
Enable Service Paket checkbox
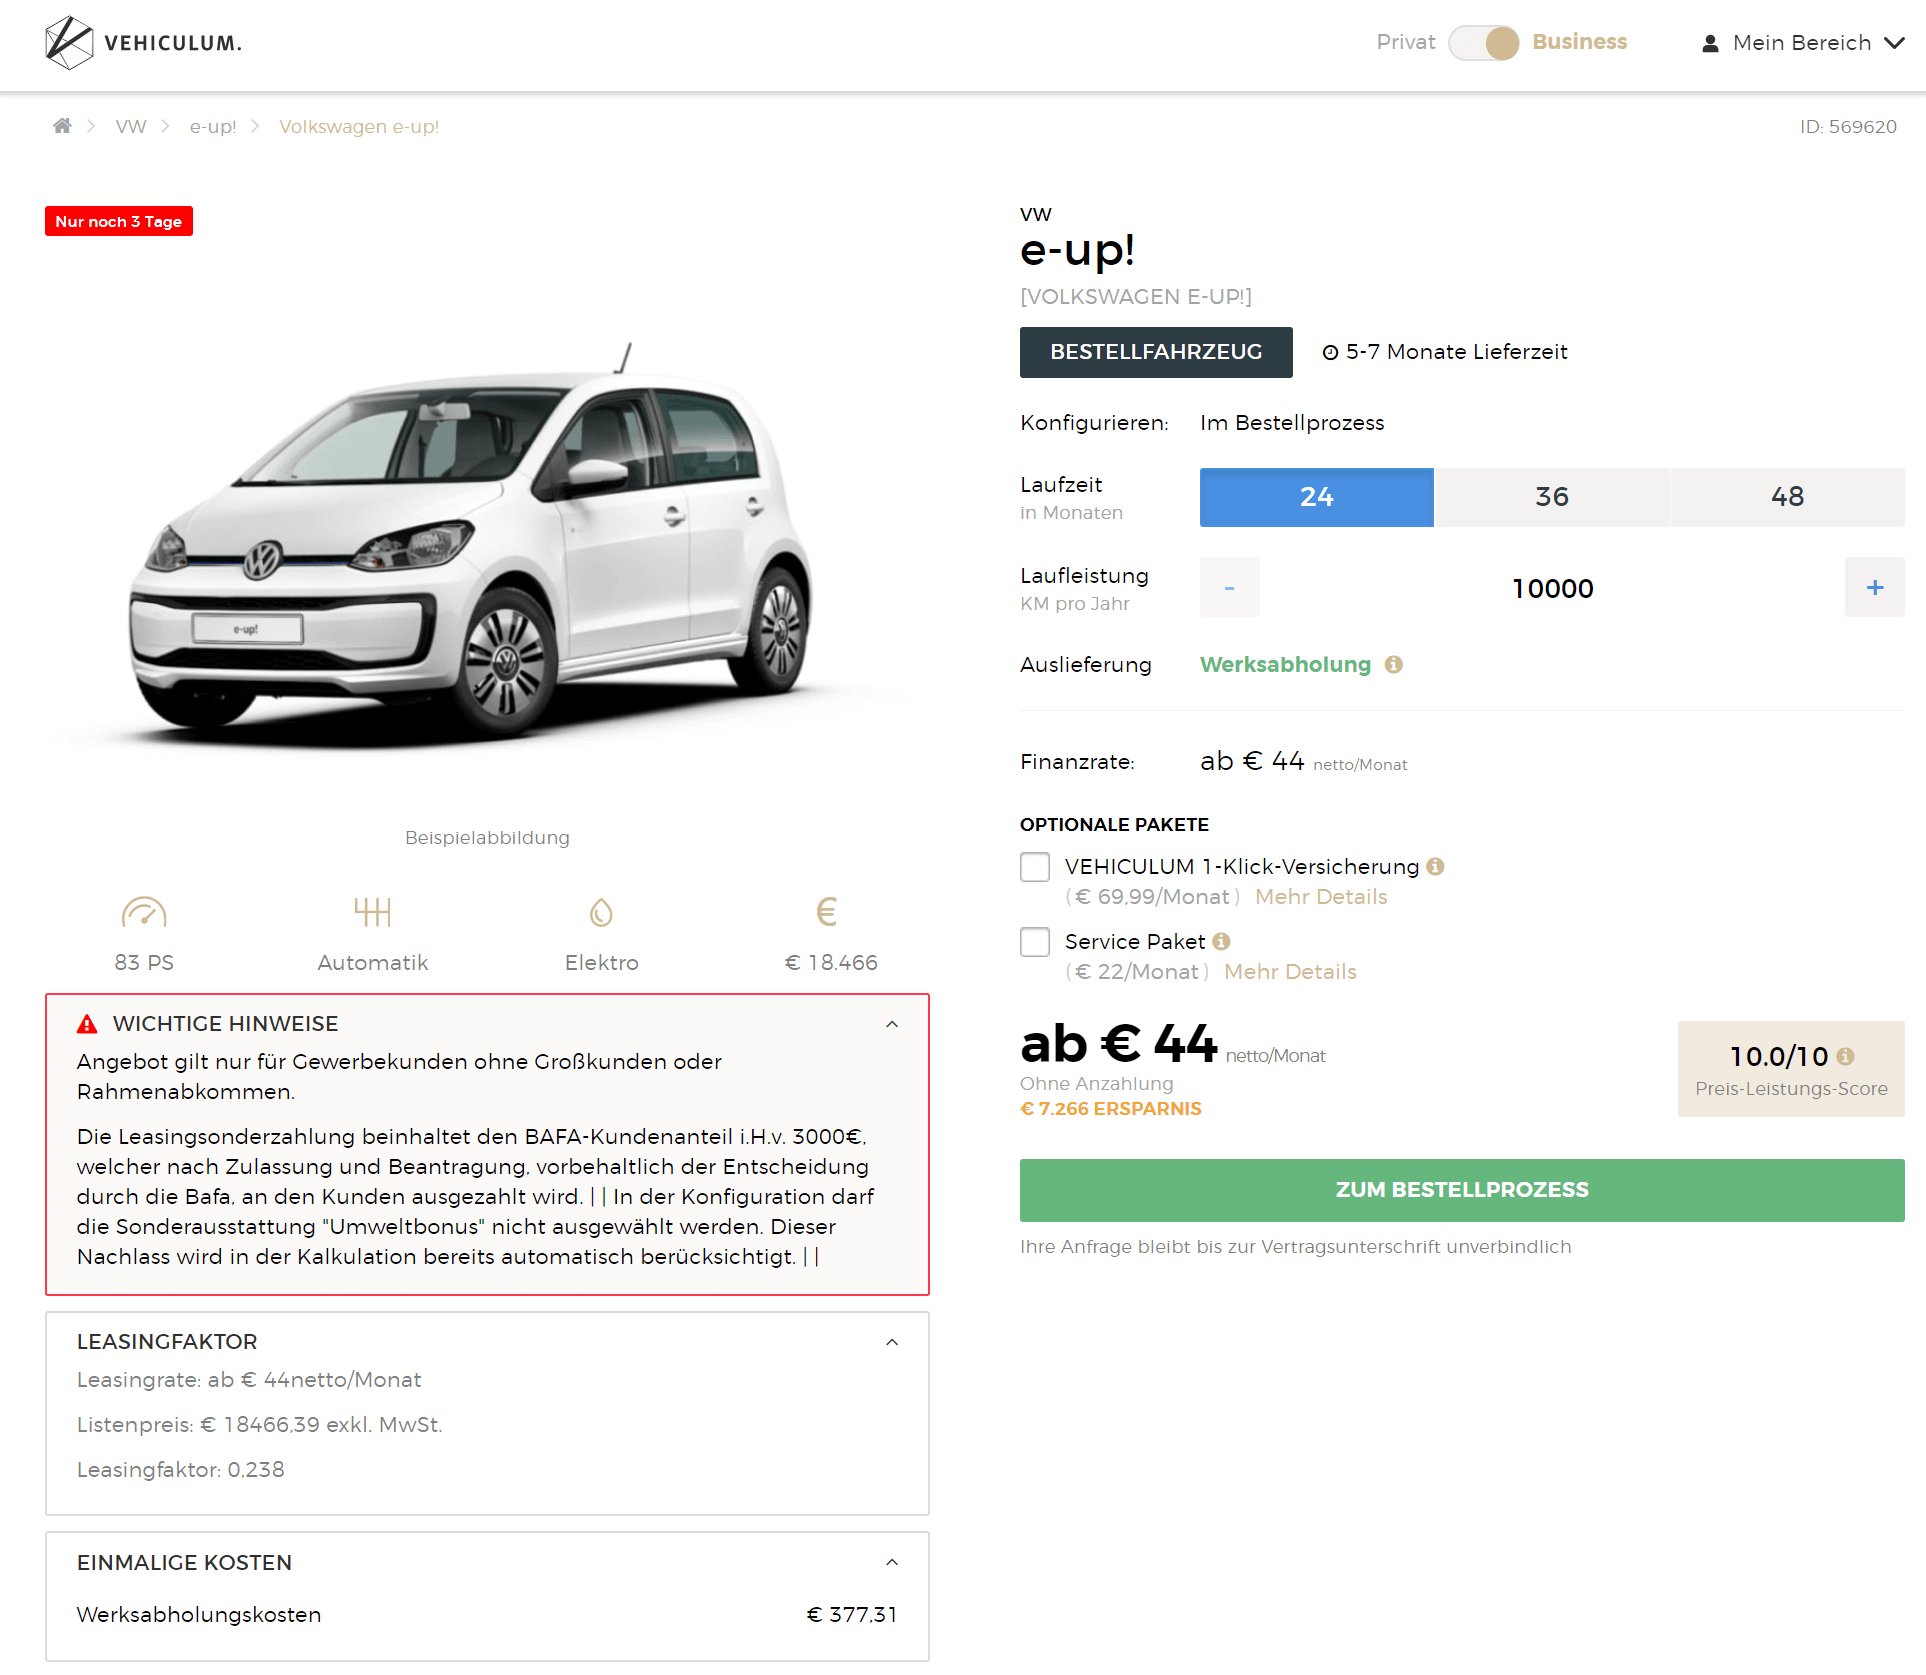tap(1035, 942)
